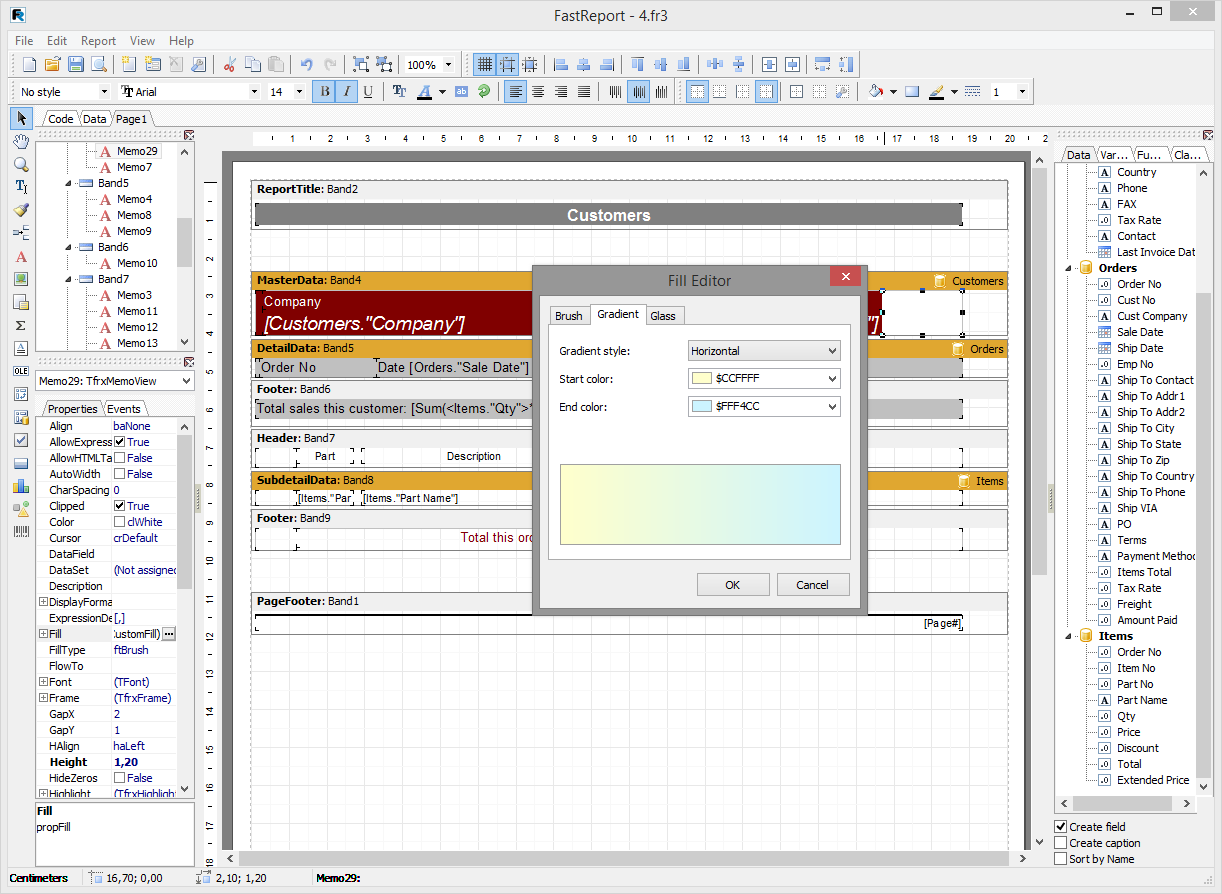Enable the Sort by Name checkbox
Viewport: 1222px width, 894px height.
pos(1061,859)
